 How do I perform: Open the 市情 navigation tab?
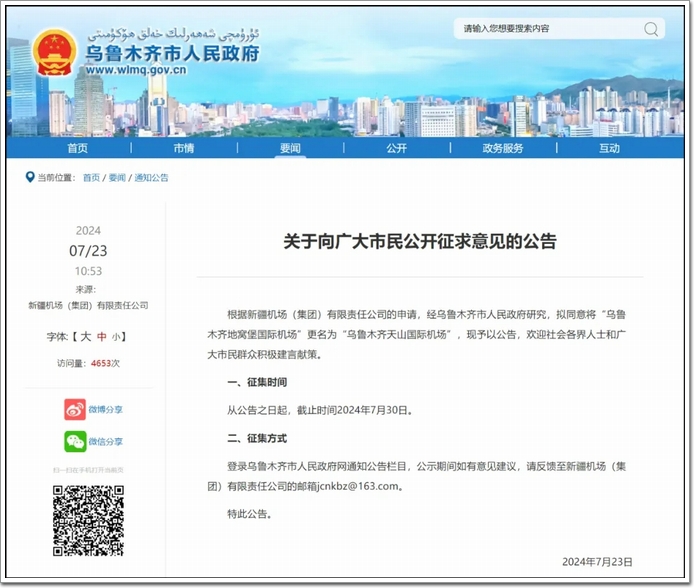tap(183, 148)
